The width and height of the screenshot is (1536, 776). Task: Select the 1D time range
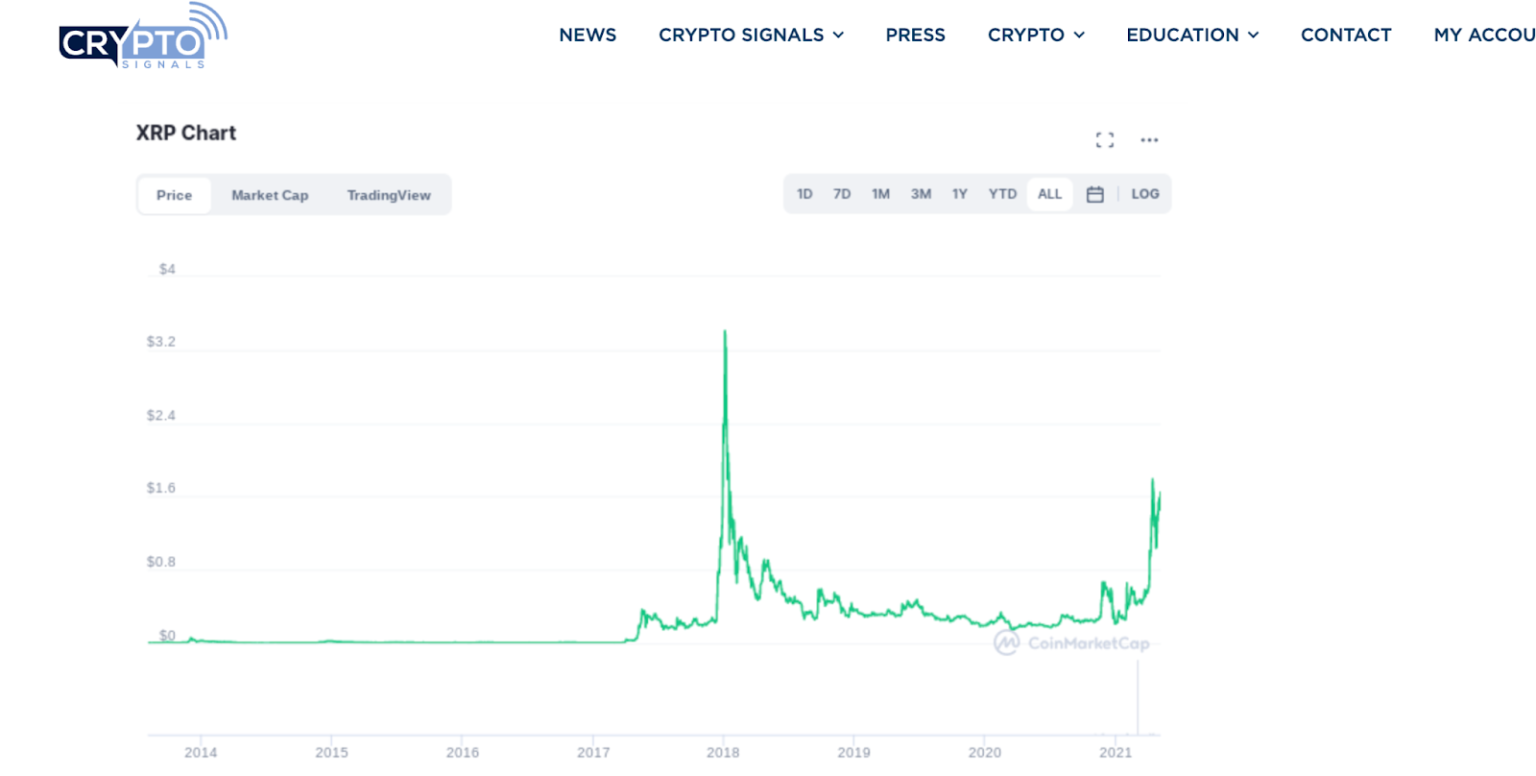(x=804, y=194)
